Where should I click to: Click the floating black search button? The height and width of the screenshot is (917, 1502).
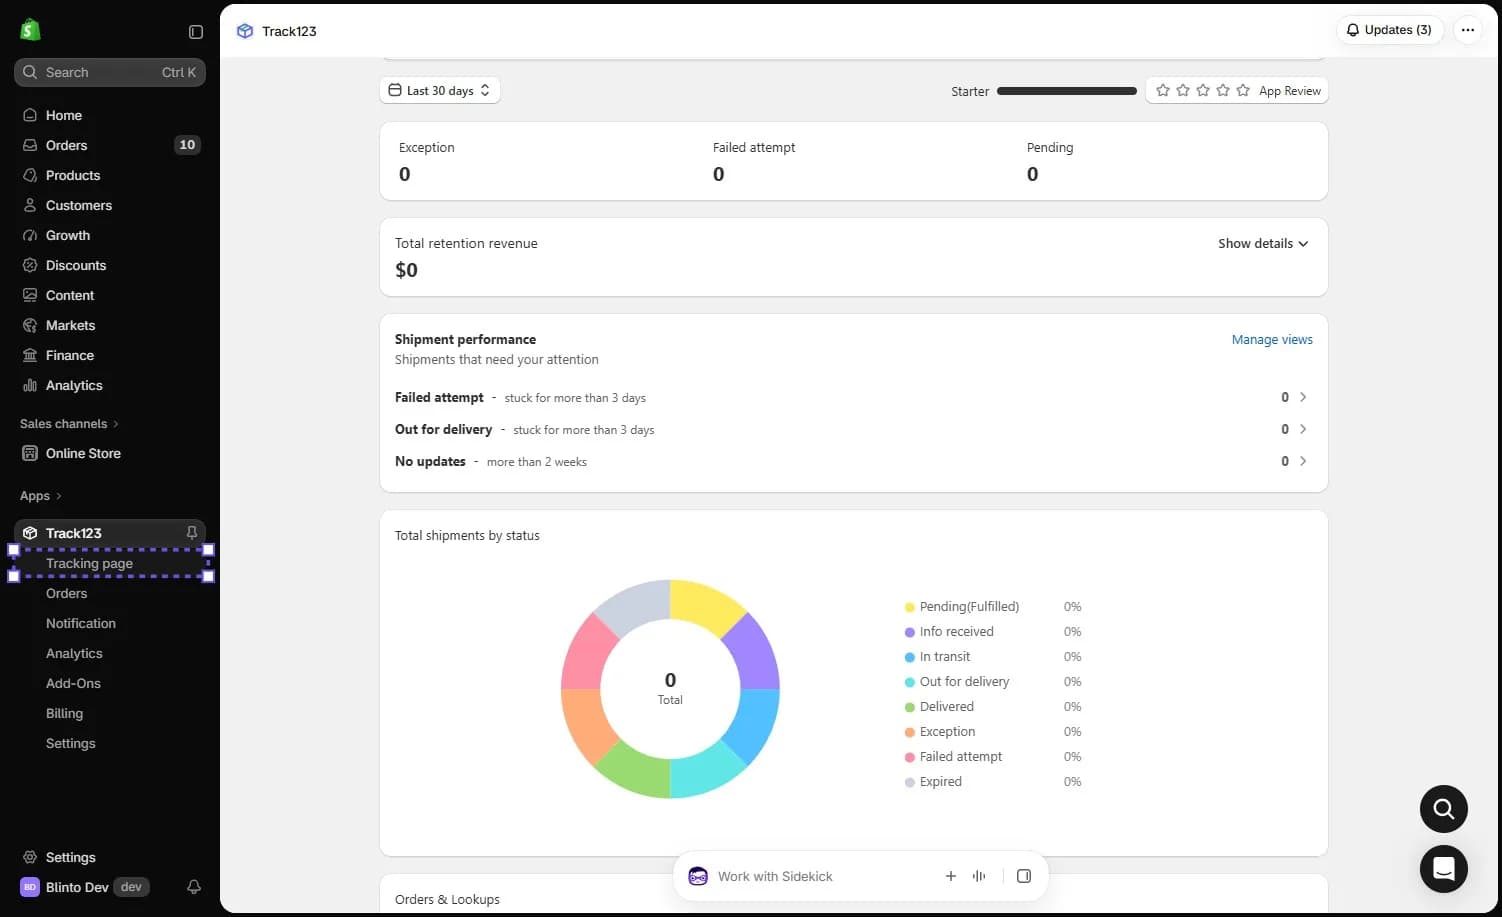(x=1444, y=809)
